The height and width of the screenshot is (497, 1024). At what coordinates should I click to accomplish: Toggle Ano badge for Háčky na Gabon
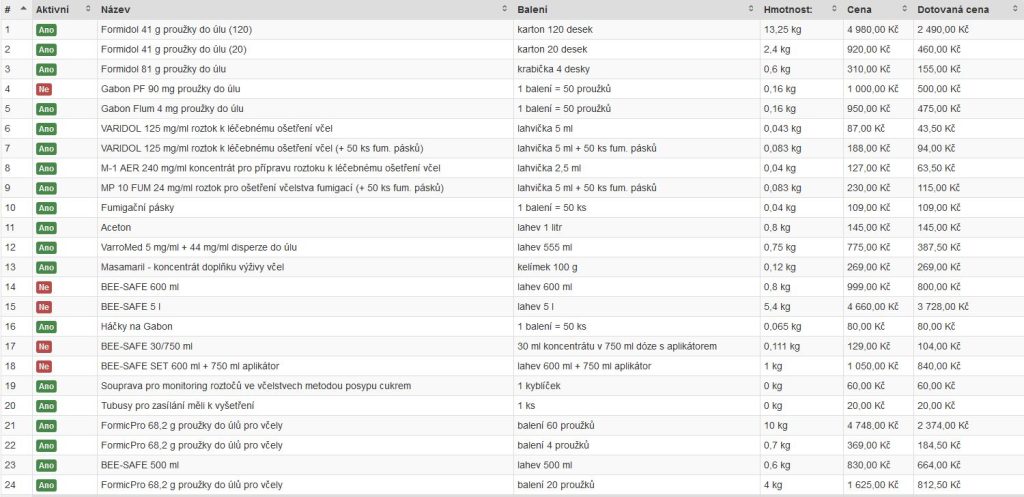46,327
